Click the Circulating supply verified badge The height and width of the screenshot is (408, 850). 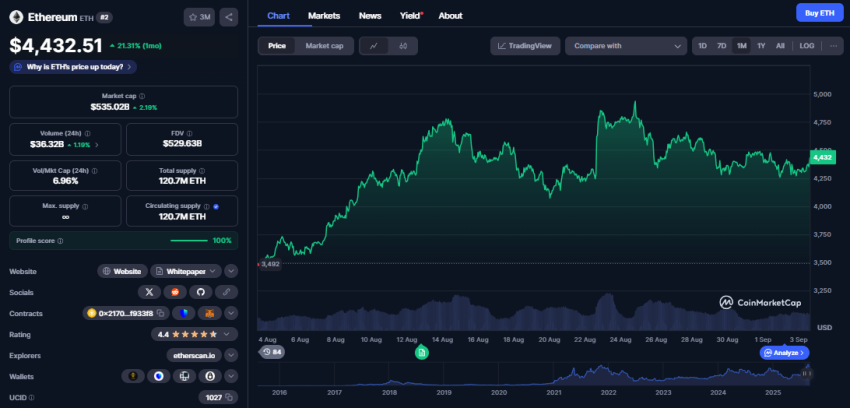pos(216,206)
